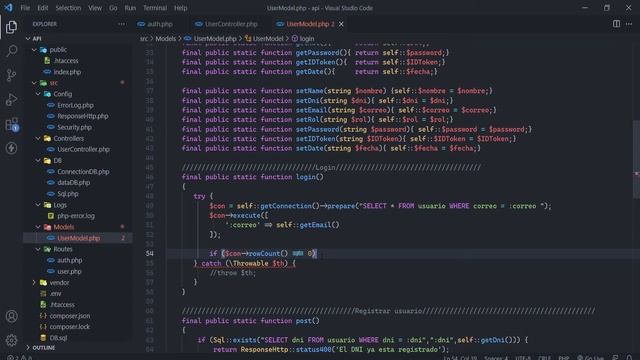Switch to UserController.php editor tab

231,24
